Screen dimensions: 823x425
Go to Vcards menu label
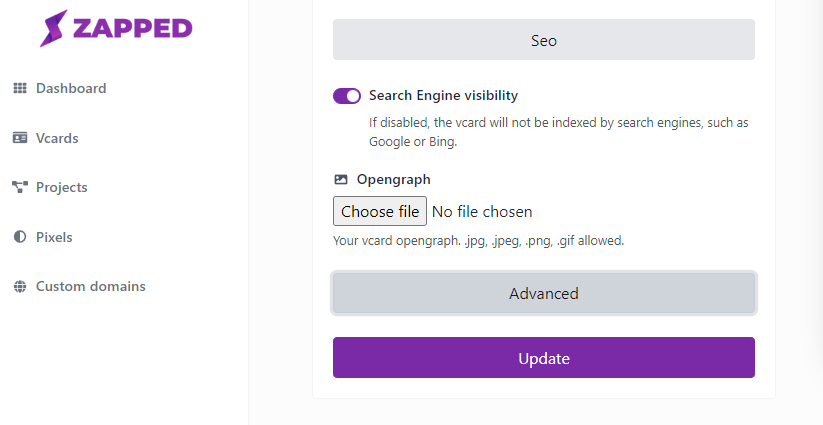[x=57, y=138]
